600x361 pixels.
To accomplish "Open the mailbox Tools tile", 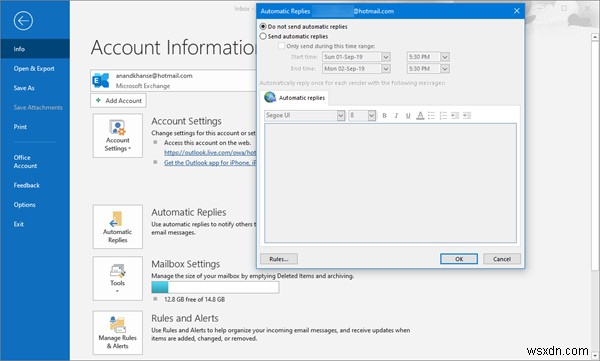I will click(x=117, y=278).
